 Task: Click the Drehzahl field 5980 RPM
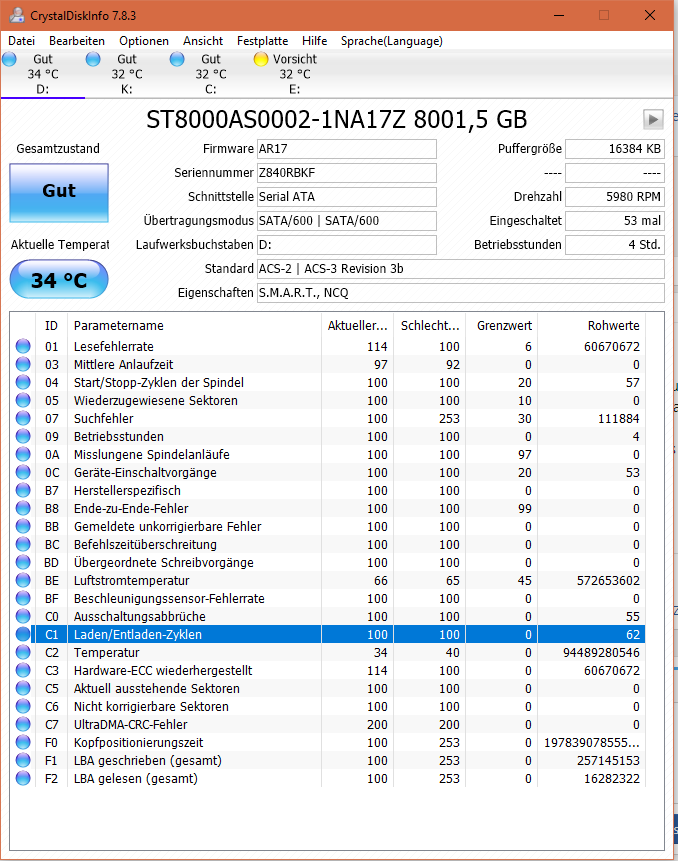coord(615,197)
